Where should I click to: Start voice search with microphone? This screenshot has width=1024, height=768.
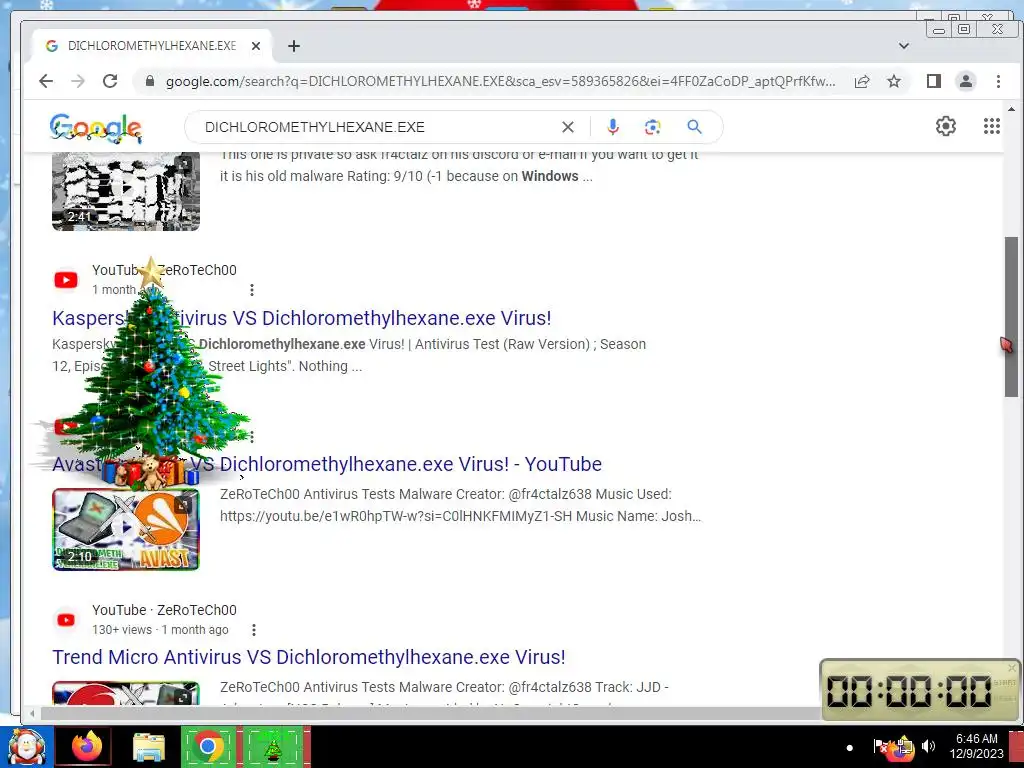coord(613,127)
